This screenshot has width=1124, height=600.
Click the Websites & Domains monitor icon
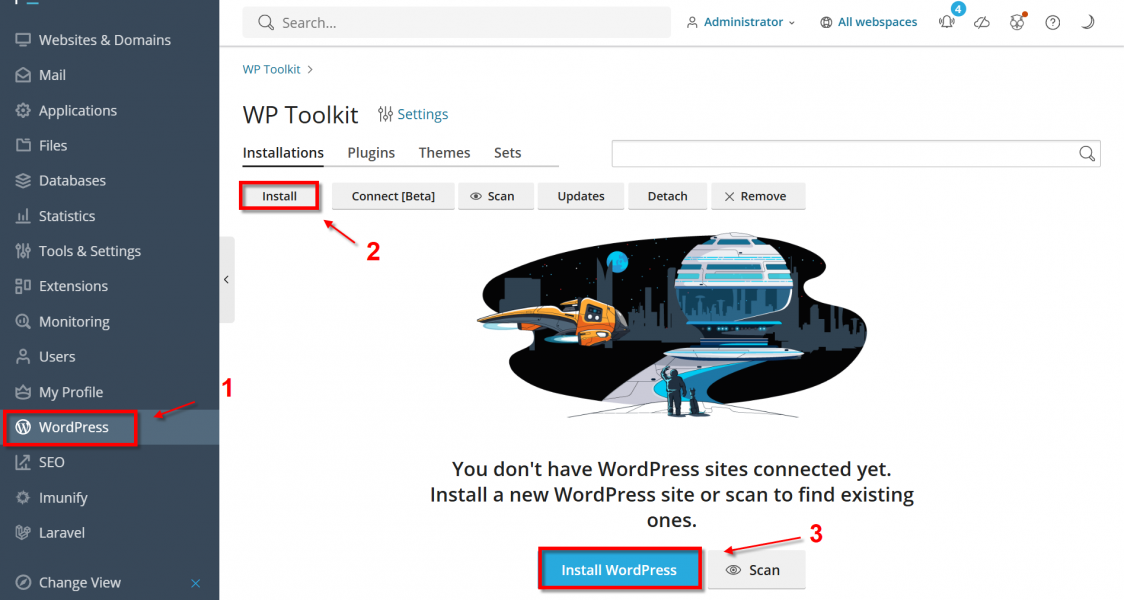pos(23,40)
